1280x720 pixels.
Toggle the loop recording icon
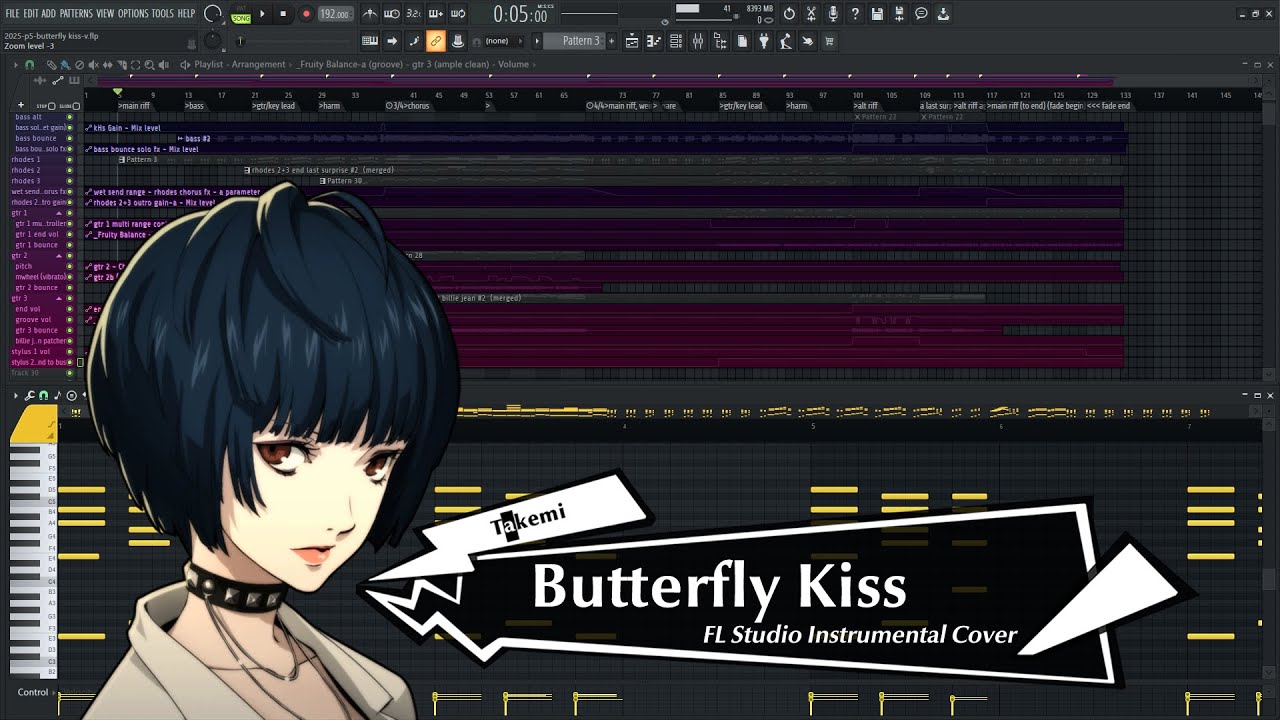(458, 14)
